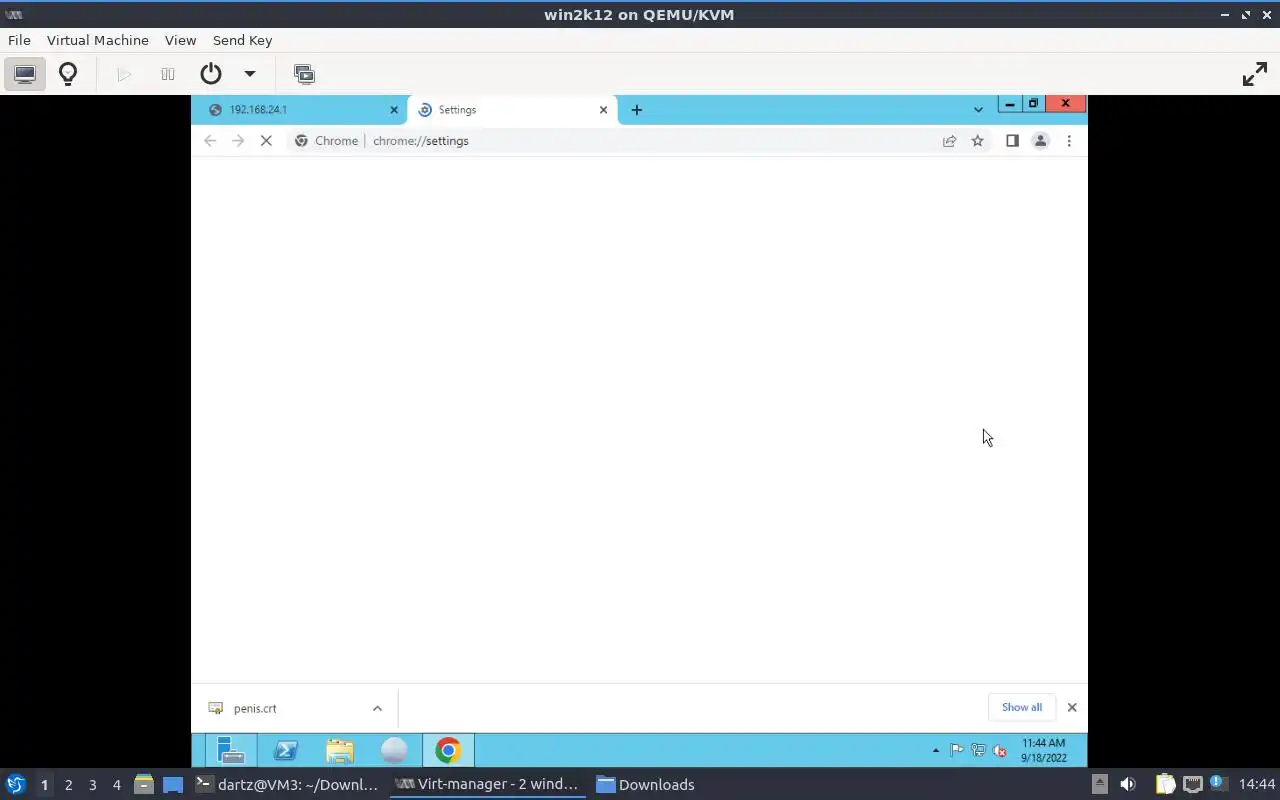This screenshot has width=1280, height=800.
Task: Click Chrome icon in Windows taskbar
Action: pyautogui.click(x=448, y=750)
